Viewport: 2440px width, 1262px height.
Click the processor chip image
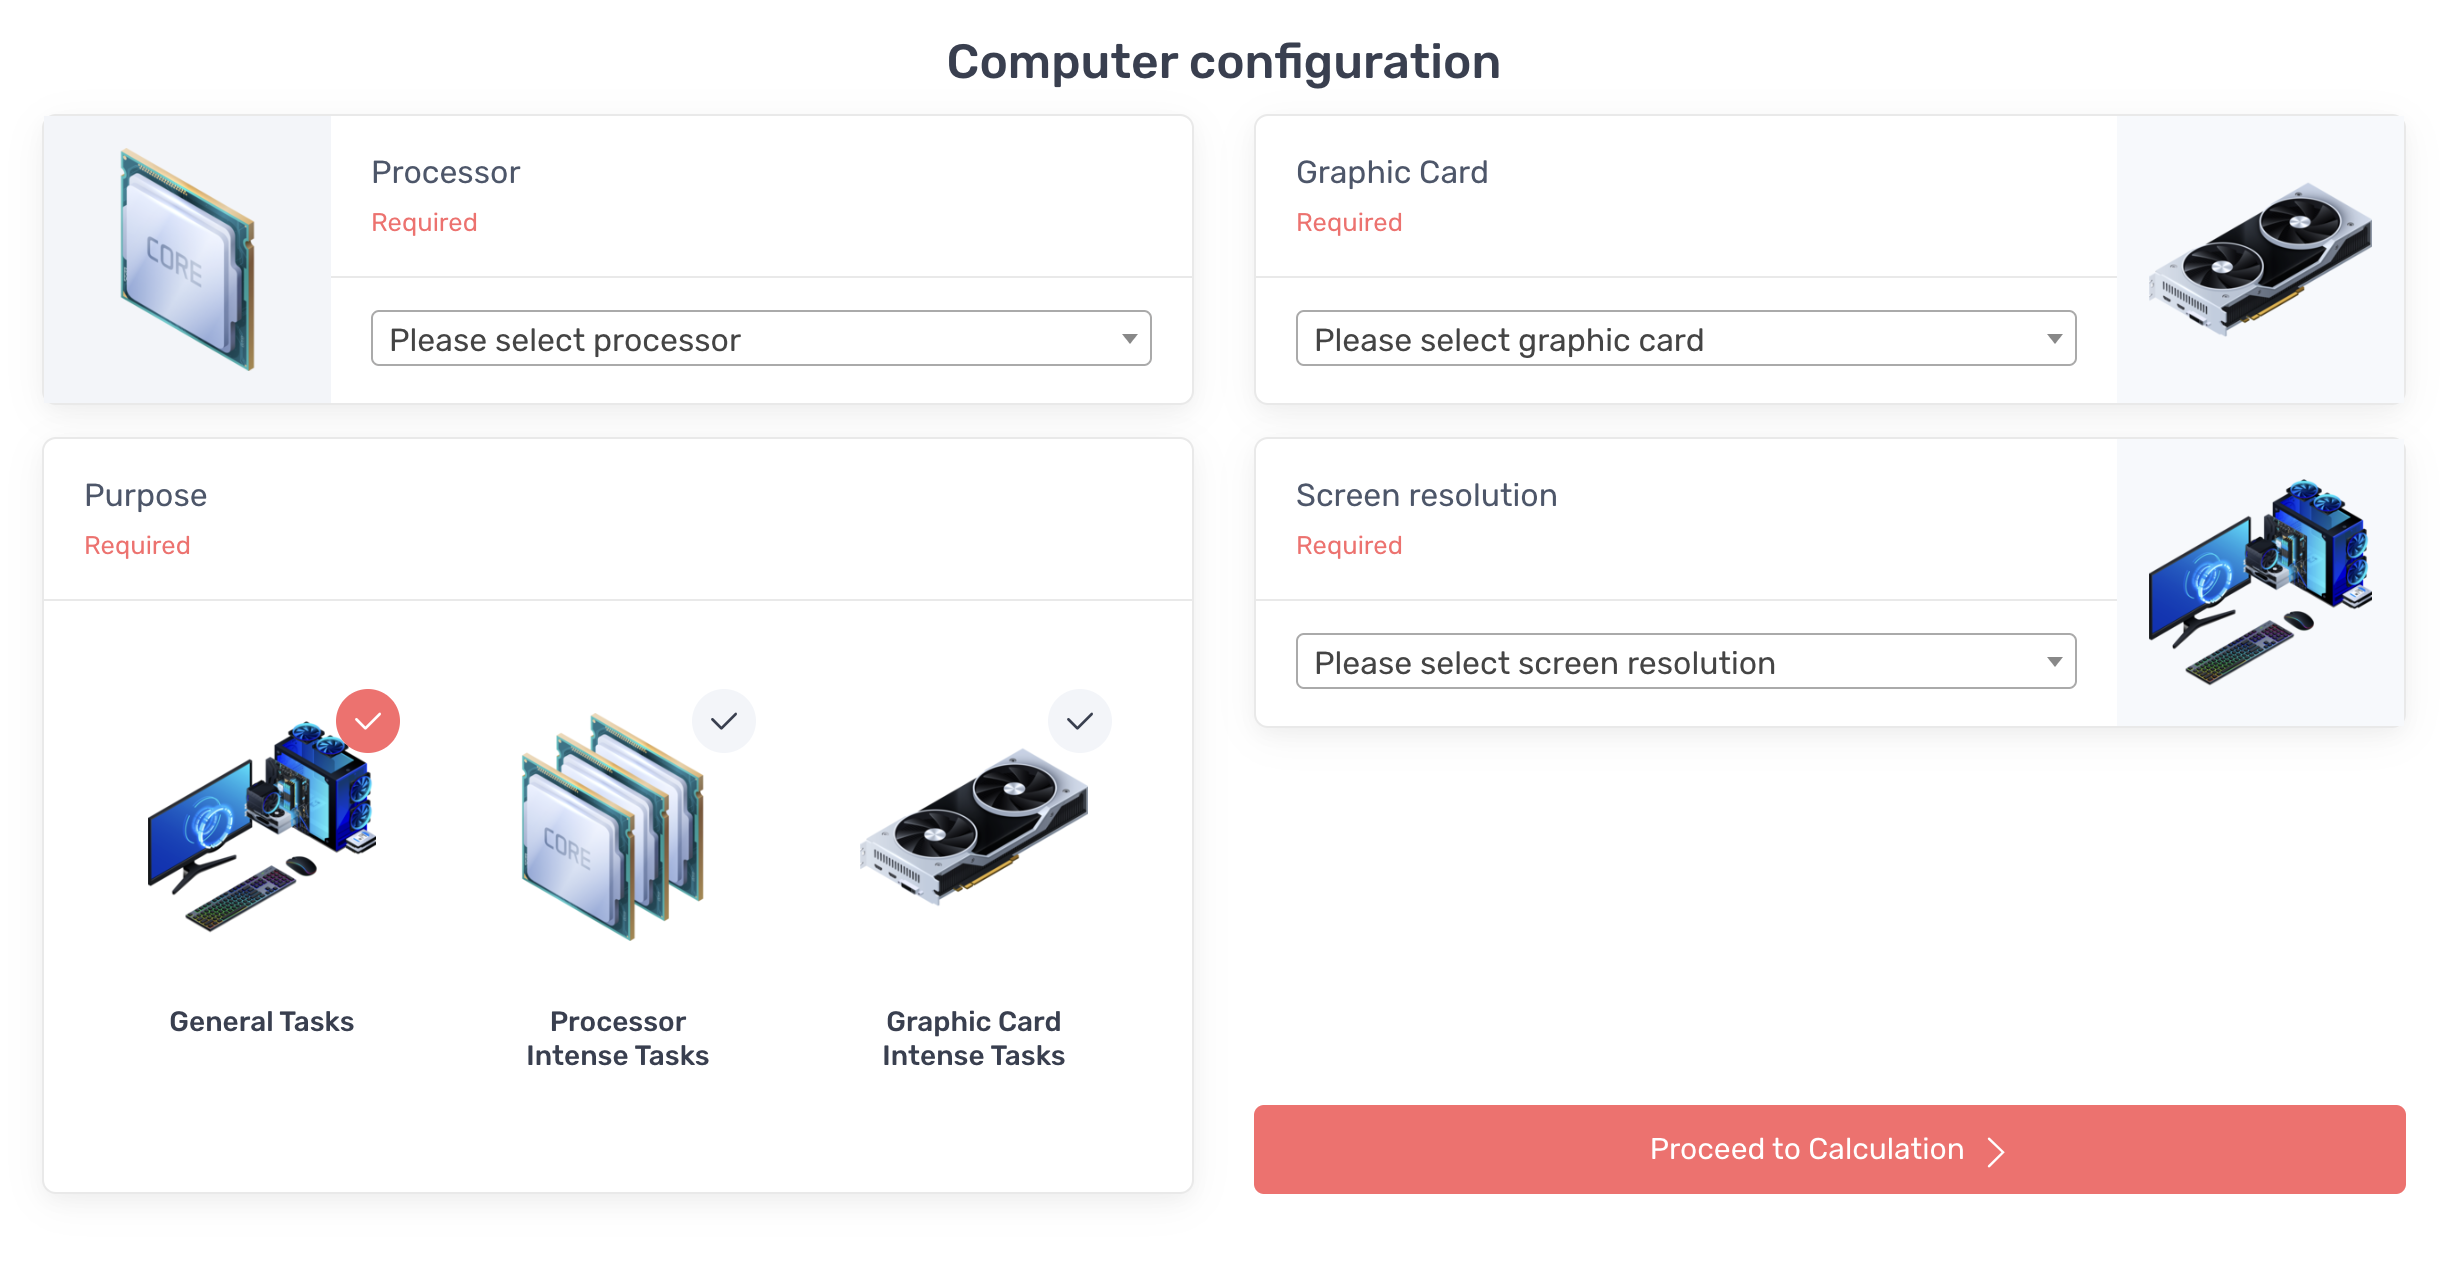pyautogui.click(x=187, y=259)
